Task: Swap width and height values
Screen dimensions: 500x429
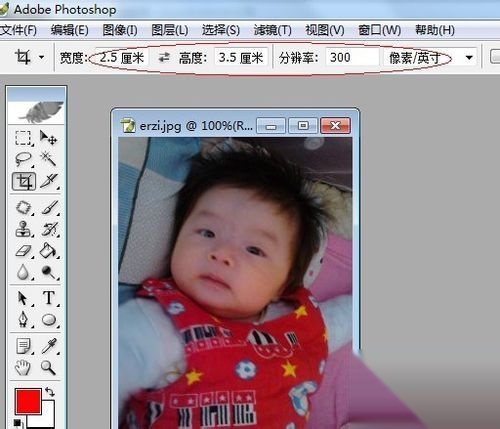Action: coord(164,58)
